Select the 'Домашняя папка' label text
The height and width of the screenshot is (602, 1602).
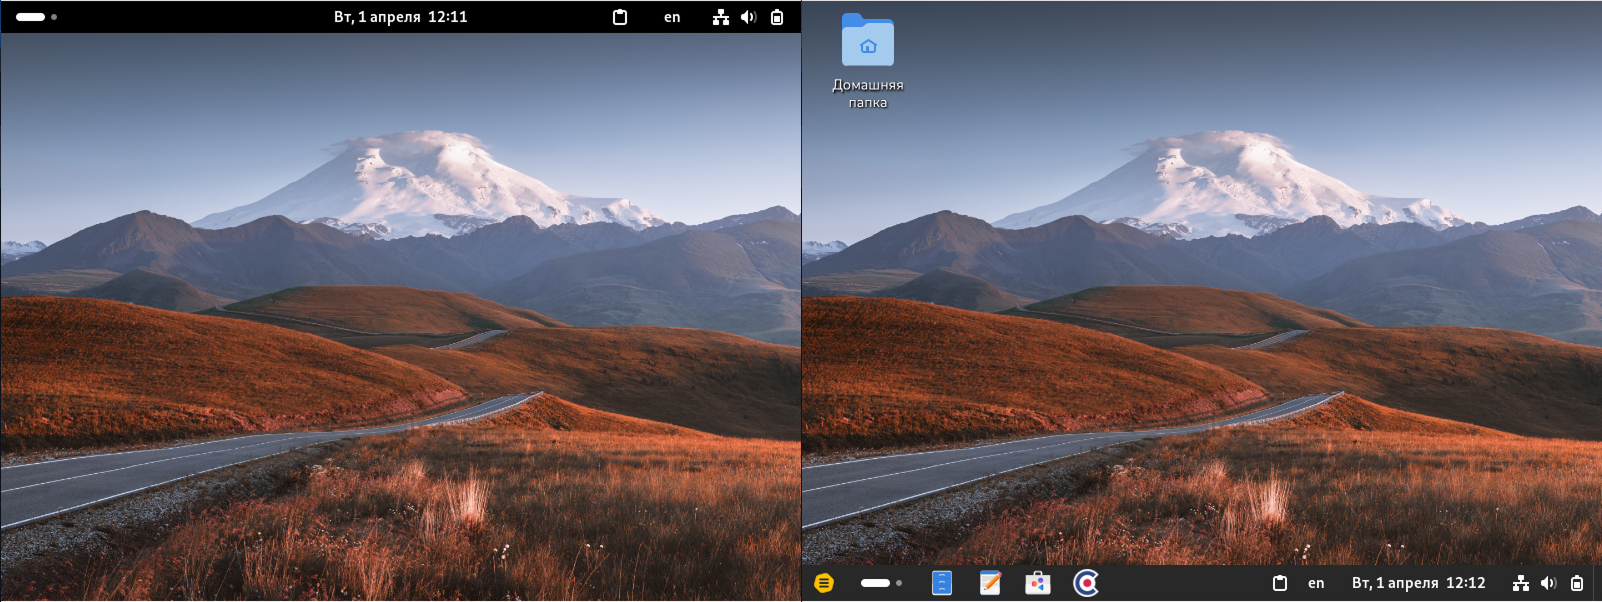[868, 93]
